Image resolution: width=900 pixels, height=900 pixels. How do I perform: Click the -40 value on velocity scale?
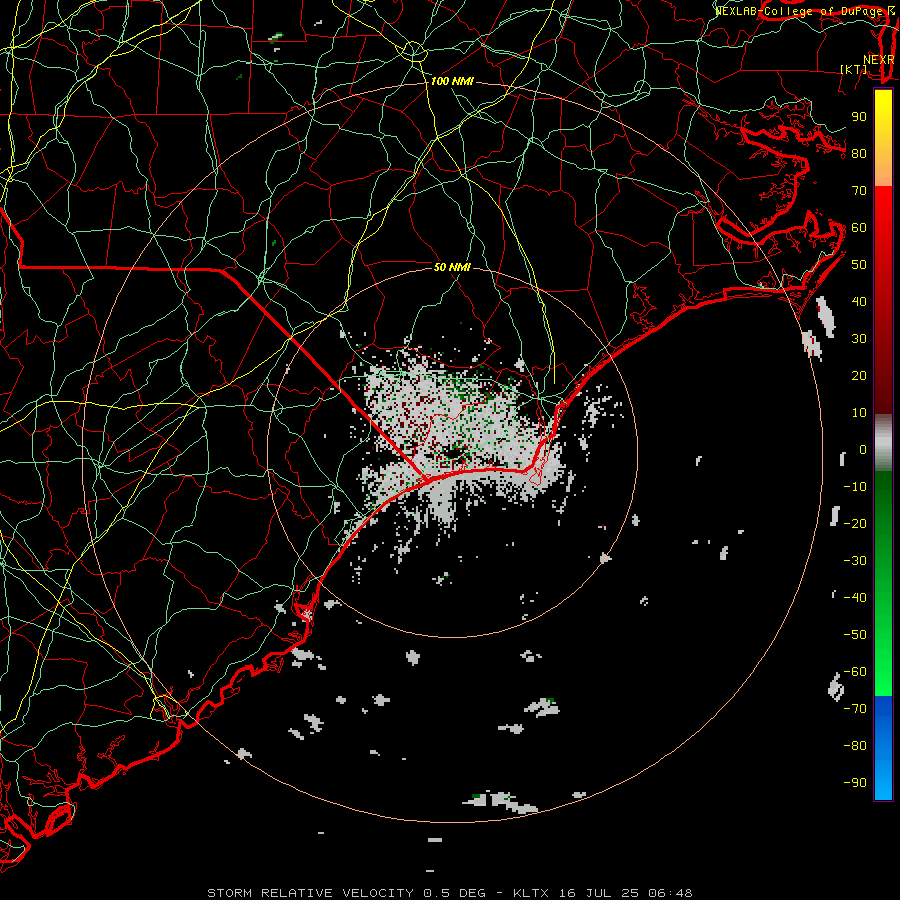(855, 598)
